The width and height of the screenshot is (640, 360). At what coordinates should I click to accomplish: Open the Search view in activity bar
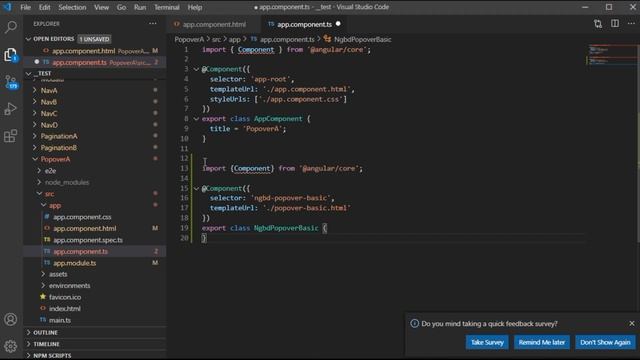(11, 27)
